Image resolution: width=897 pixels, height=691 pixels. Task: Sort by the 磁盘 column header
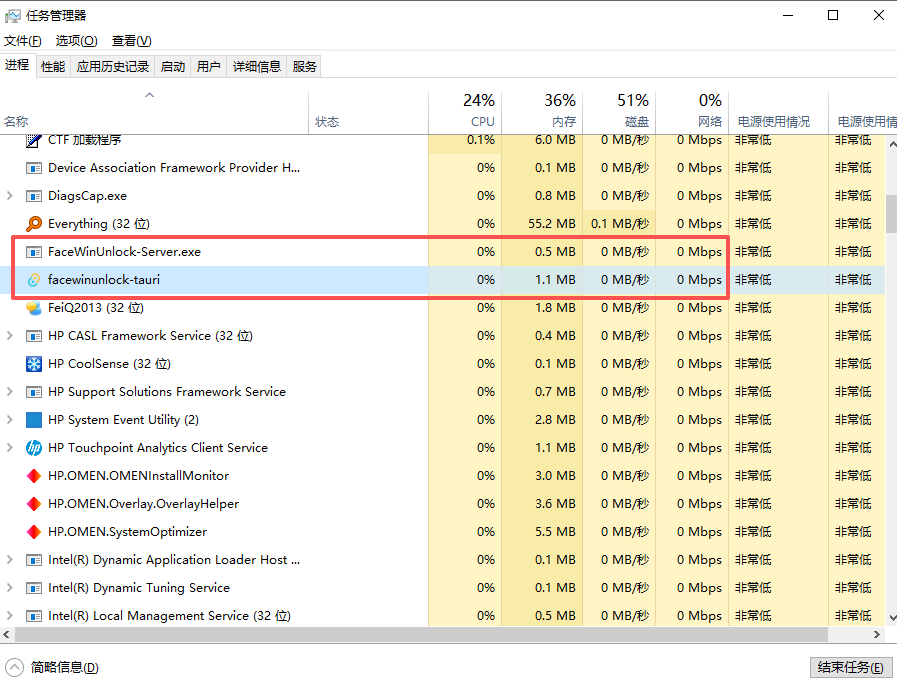click(619, 113)
